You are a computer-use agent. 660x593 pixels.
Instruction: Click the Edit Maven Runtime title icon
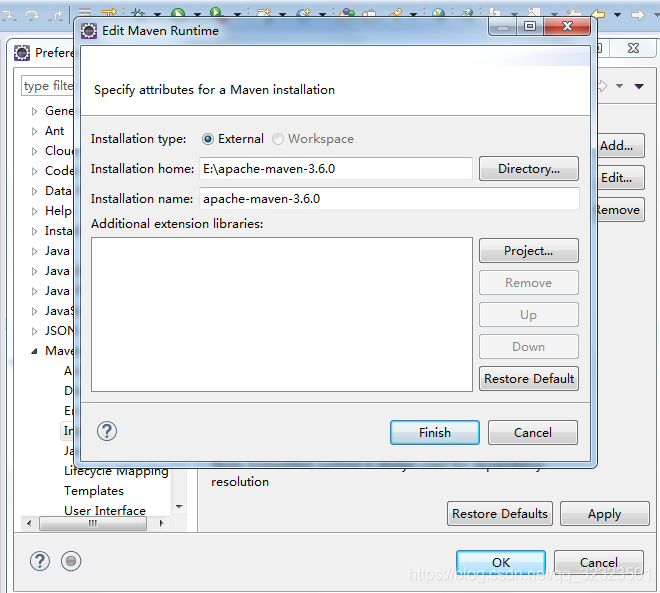pos(89,31)
